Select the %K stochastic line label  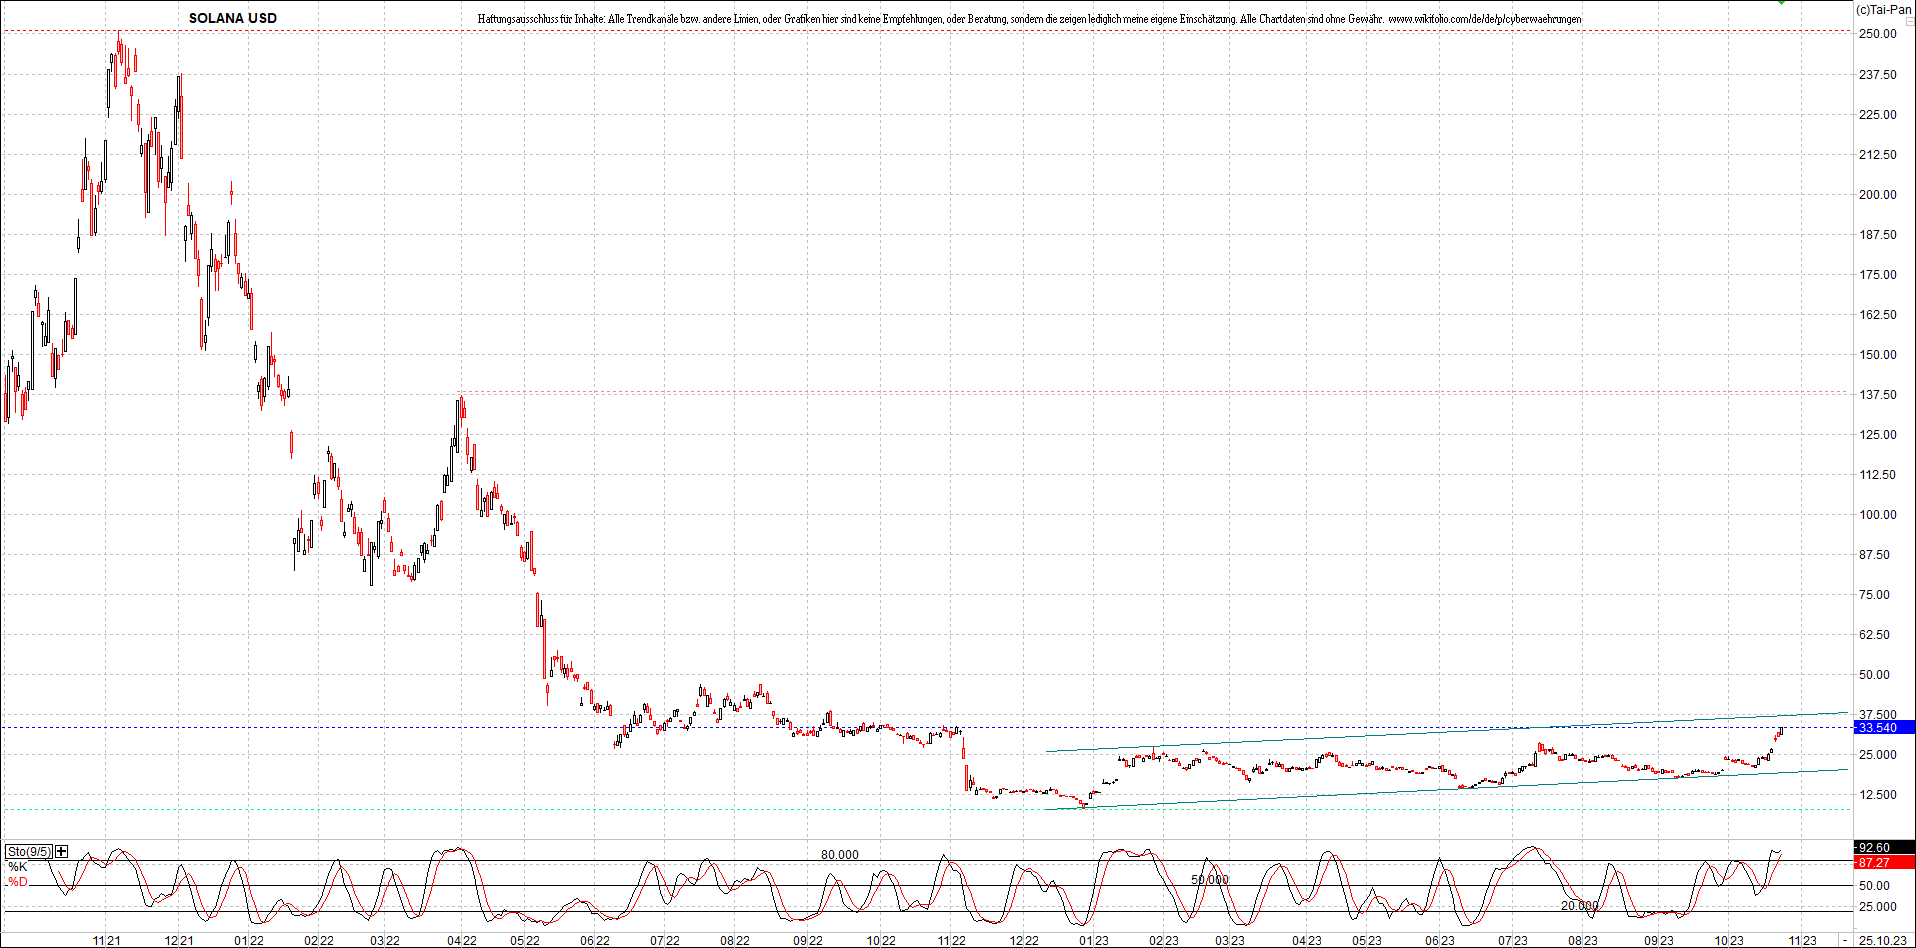[17, 867]
